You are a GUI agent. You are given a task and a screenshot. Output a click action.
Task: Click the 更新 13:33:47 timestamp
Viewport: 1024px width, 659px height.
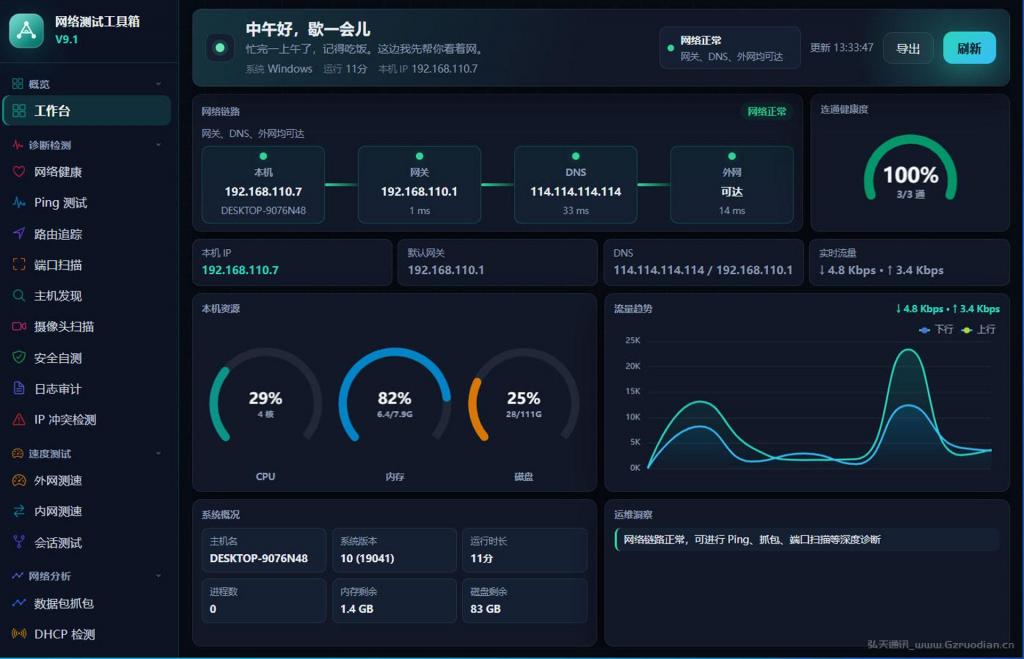coord(841,48)
